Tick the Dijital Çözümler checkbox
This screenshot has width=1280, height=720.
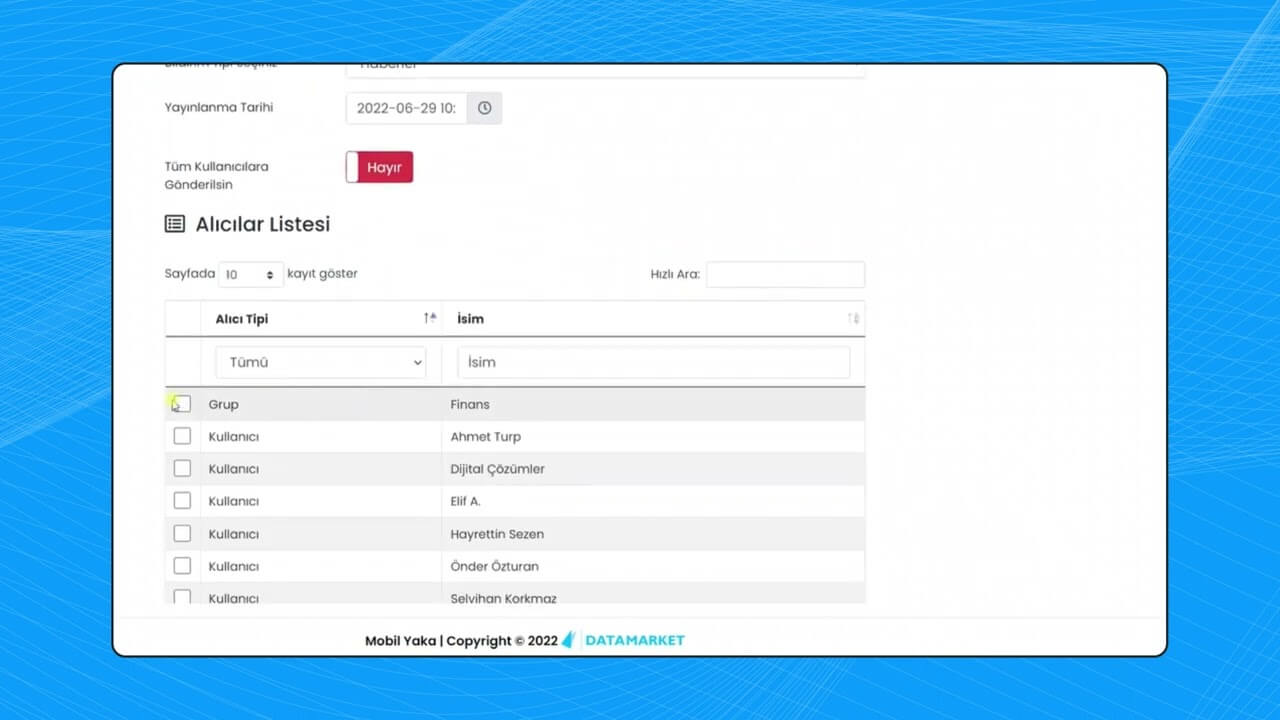(x=182, y=468)
